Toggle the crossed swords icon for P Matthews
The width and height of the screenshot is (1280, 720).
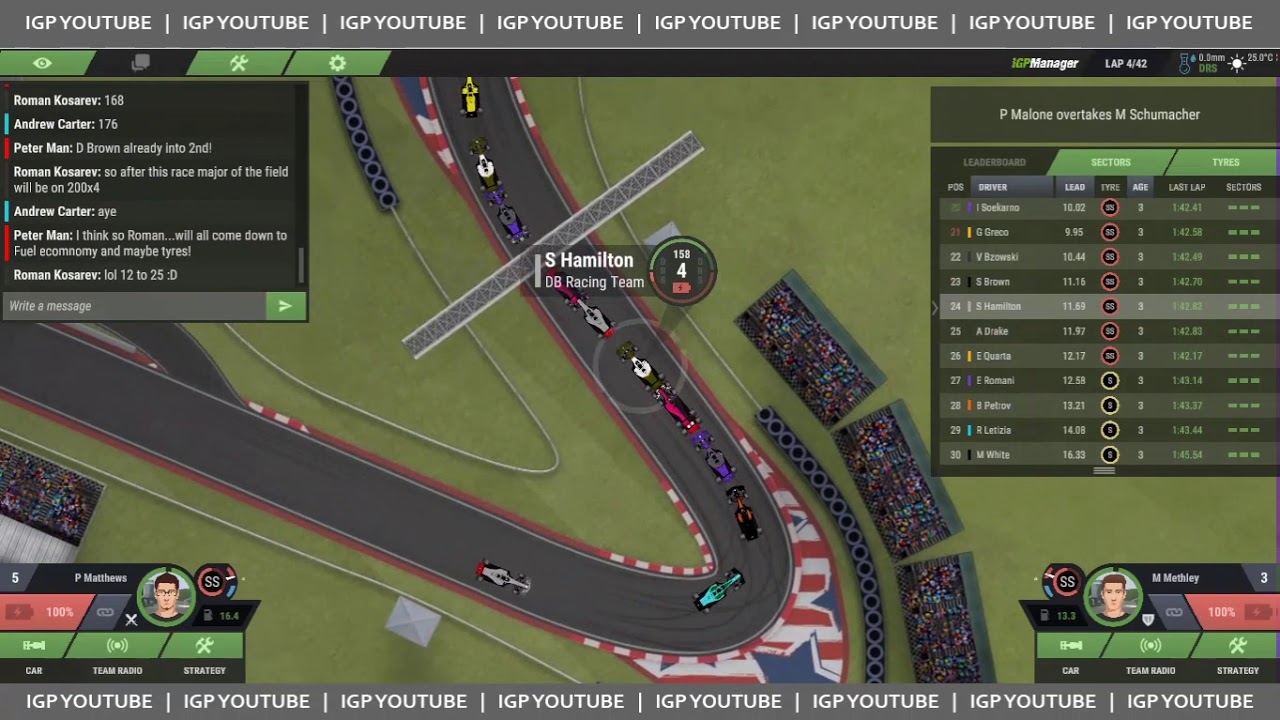[131, 619]
